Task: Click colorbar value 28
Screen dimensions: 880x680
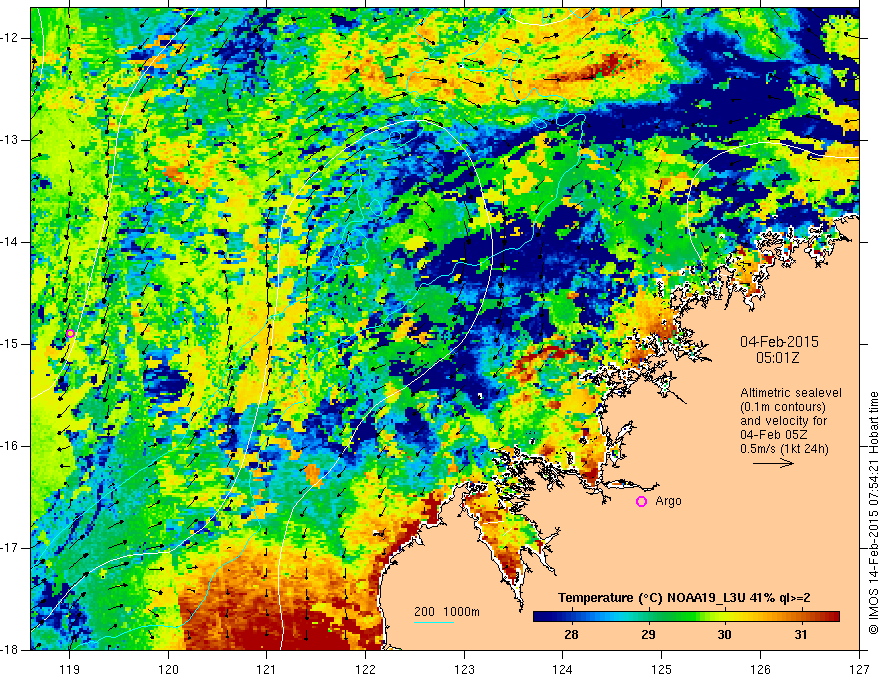Action: pos(571,635)
